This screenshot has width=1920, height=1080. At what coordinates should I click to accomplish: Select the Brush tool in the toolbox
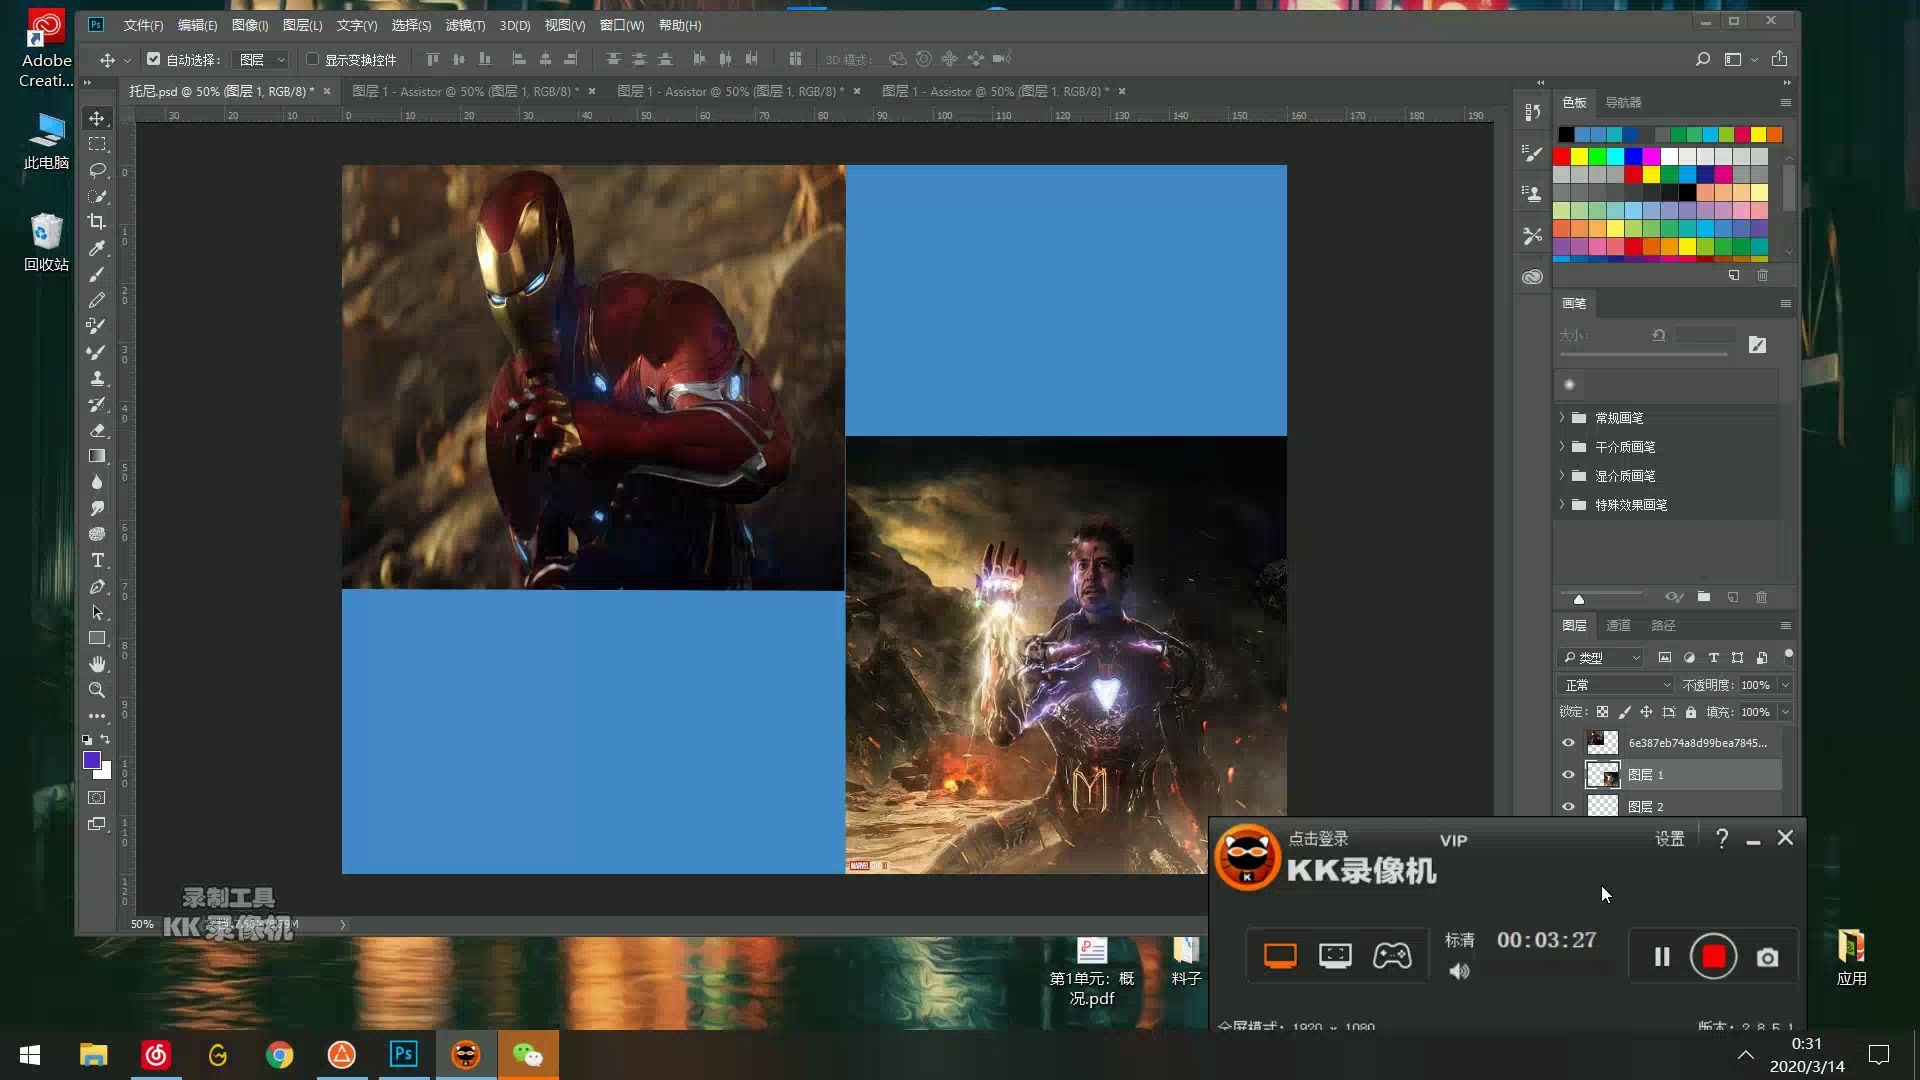coord(97,274)
